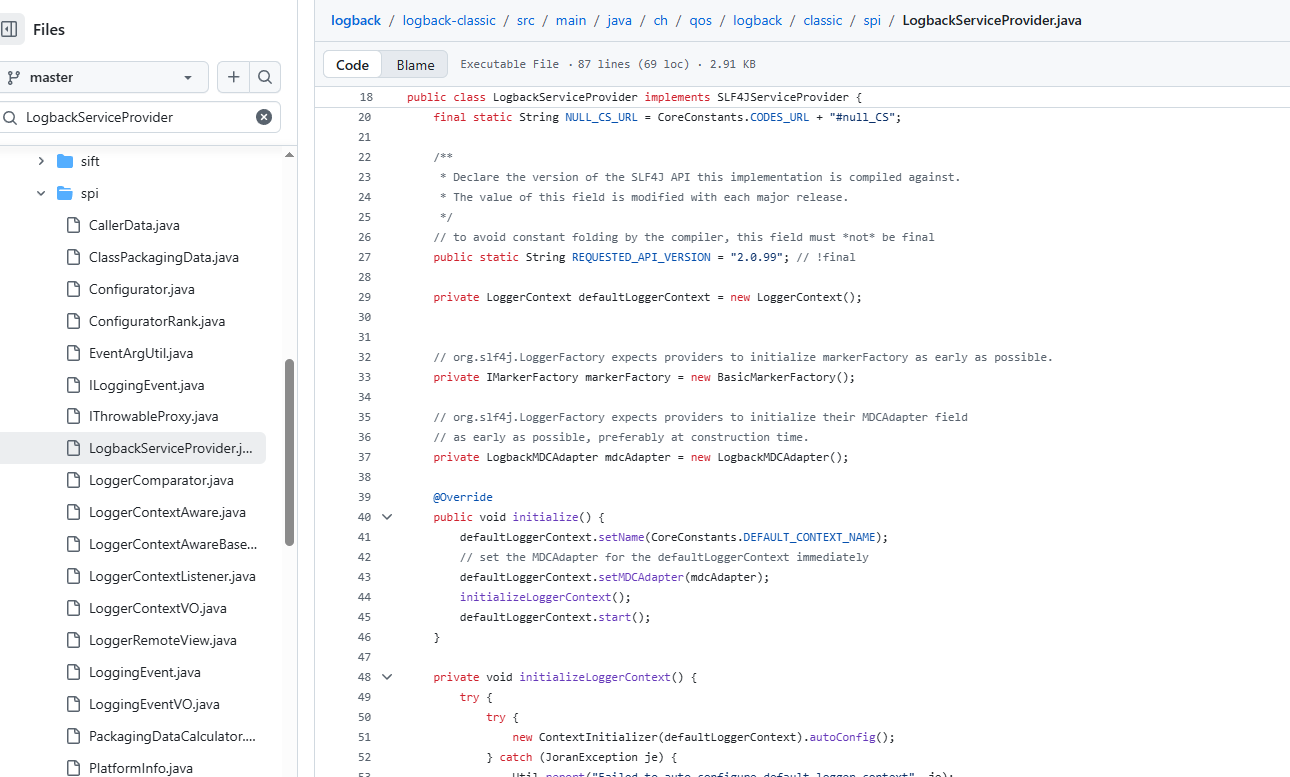Switch to the Blame tab

[415, 65]
